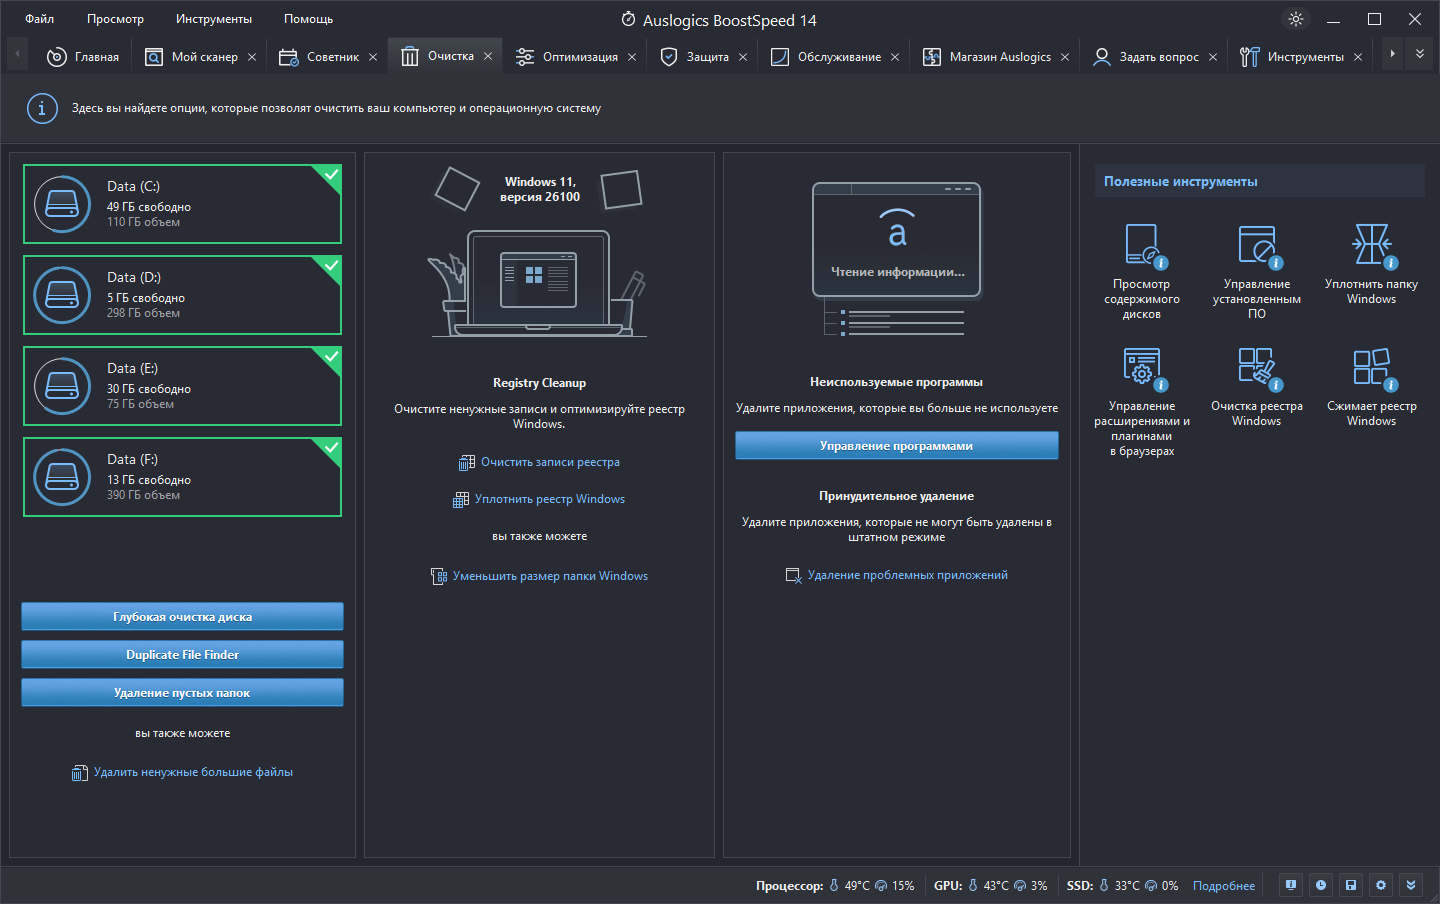Click the settings gear in status bar
The image size is (1440, 904).
(1381, 885)
